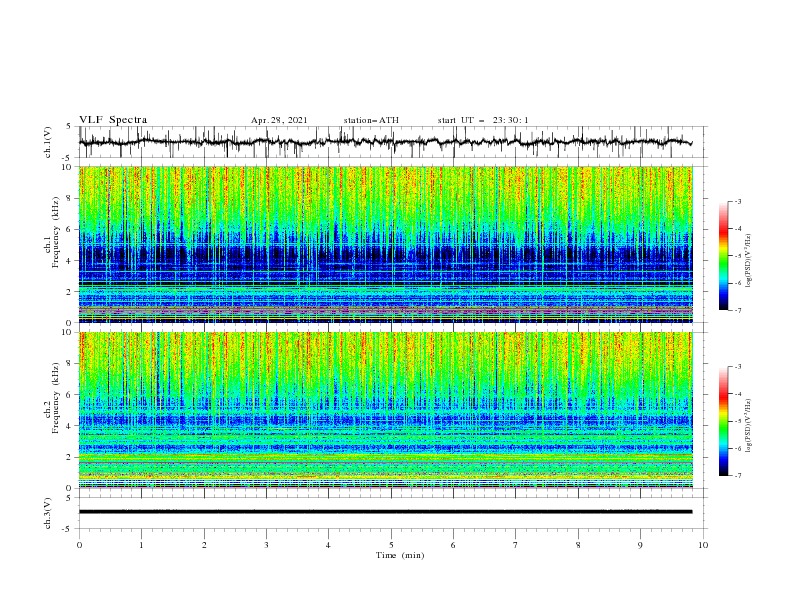This screenshot has width=792, height=612.
Task: Click the ch.3 voltage waveform trace
Action: 386,512
